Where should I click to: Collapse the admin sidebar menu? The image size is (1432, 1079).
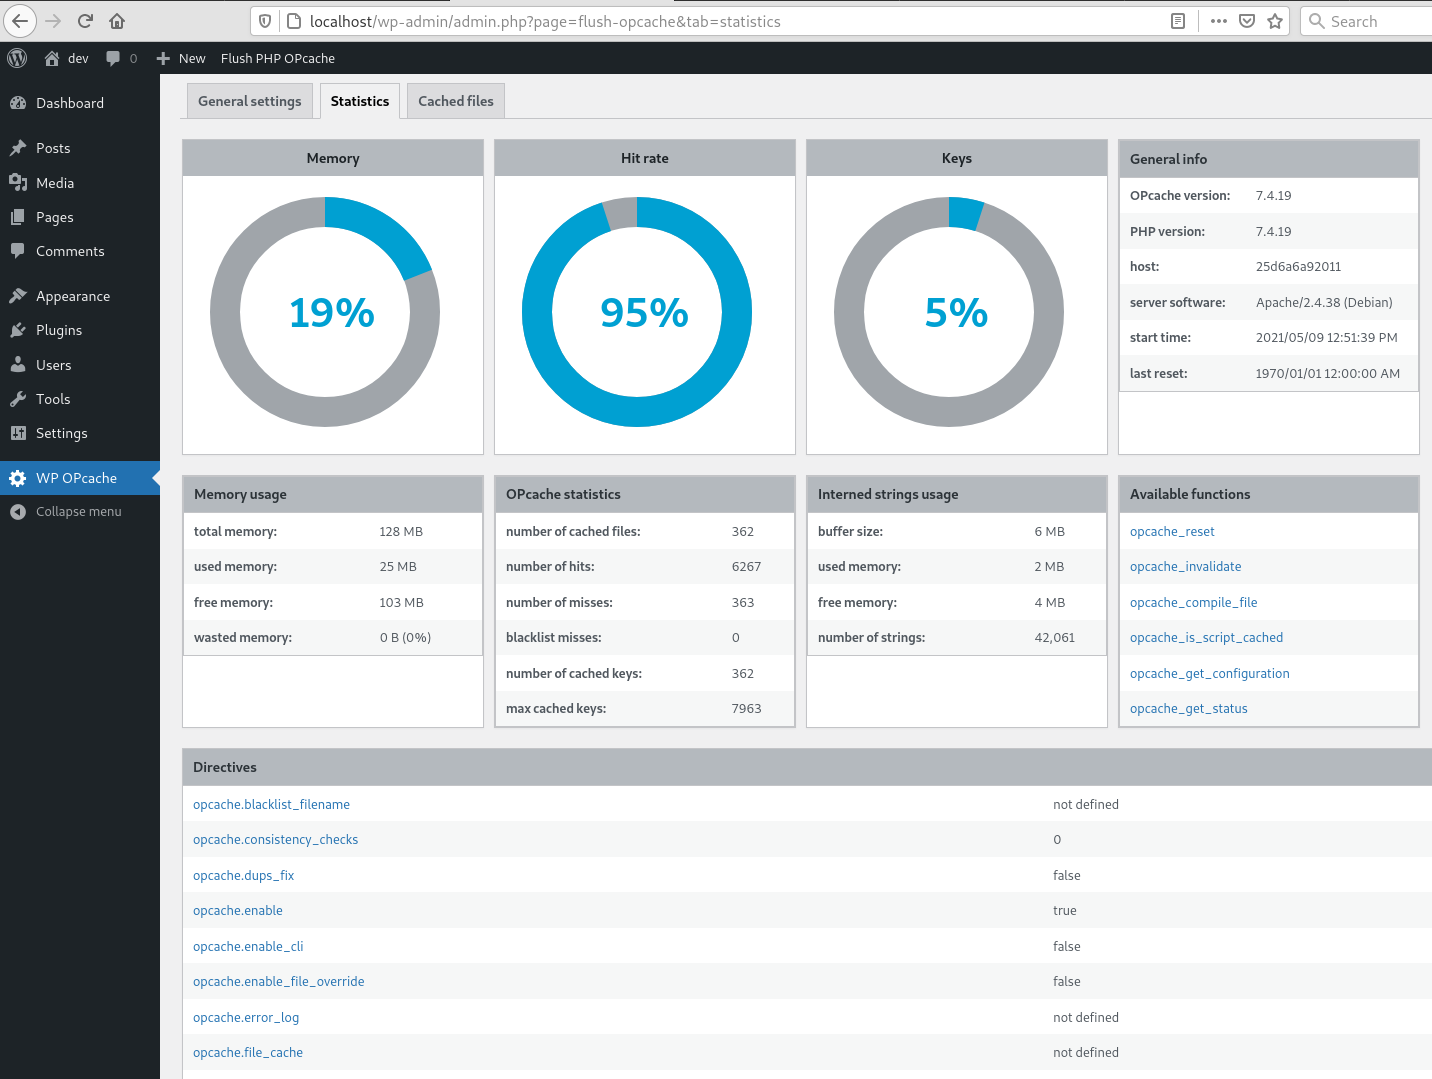pyautogui.click(x=80, y=511)
